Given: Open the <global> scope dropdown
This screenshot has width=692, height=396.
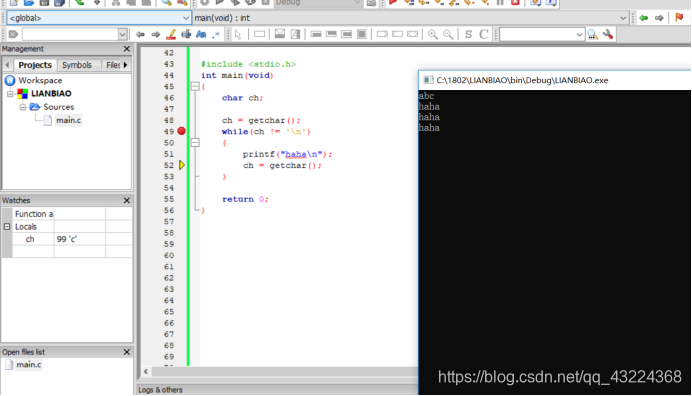Looking at the screenshot, I should pos(99,18).
